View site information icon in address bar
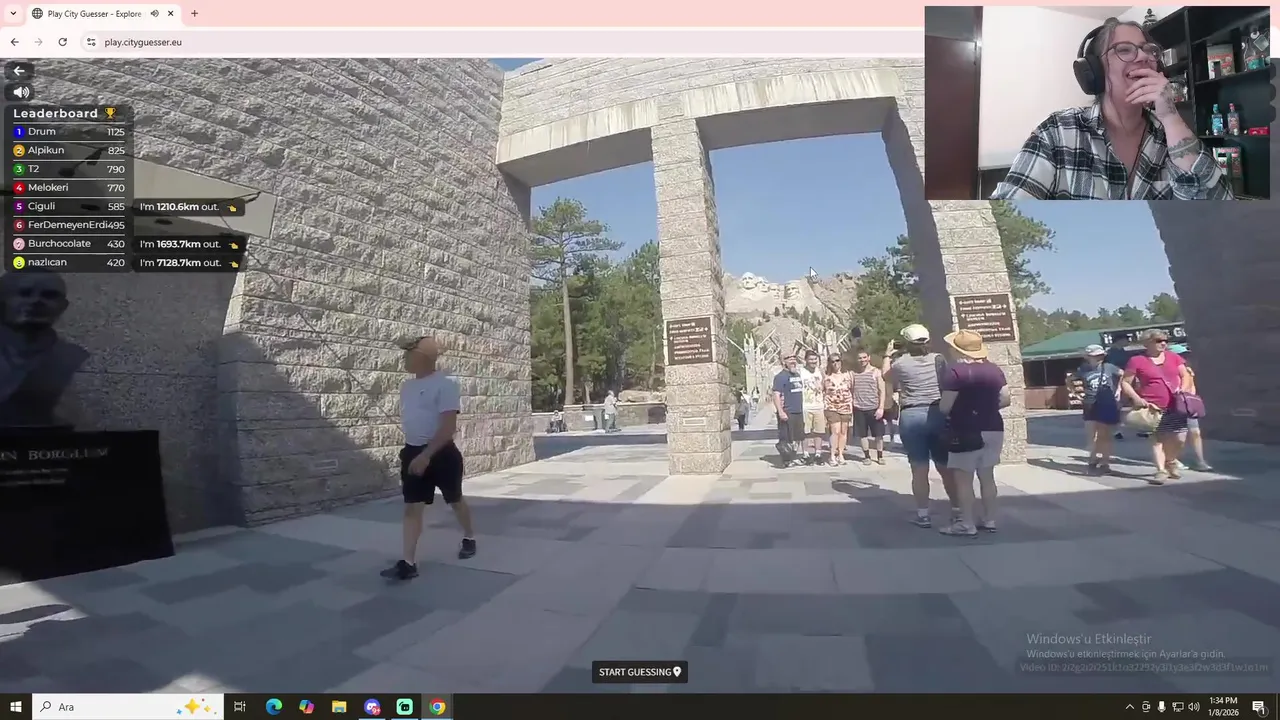This screenshot has width=1280, height=720. pos(91,42)
